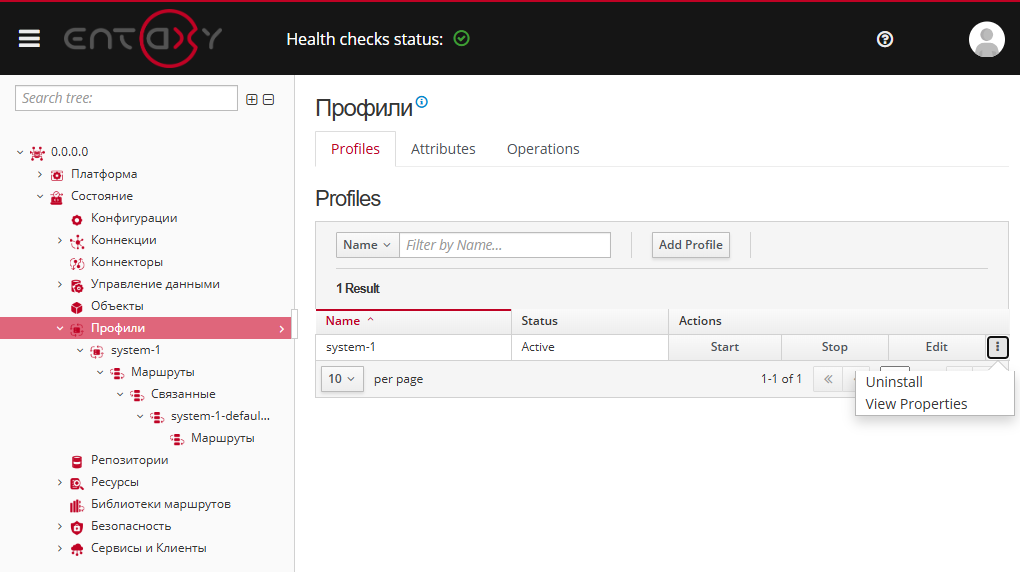Collapse the Связанные tree node
This screenshot has width=1020, height=572.
pos(120,394)
